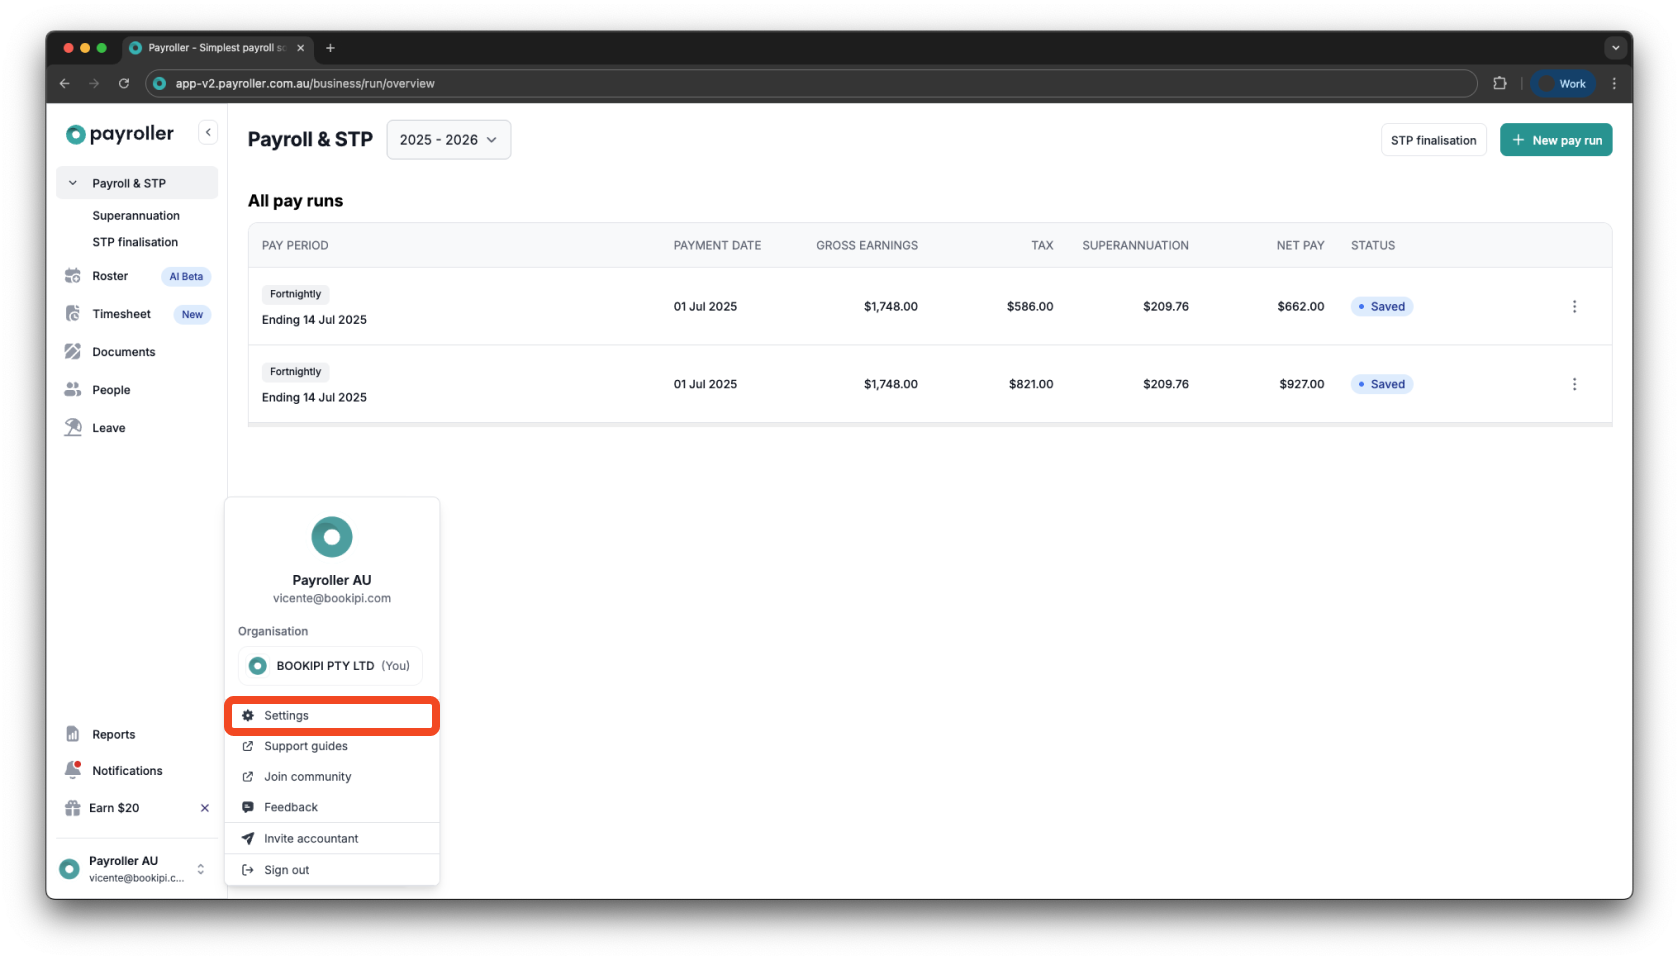
Task: Open the kebab menu on the first pay run
Action: (1575, 306)
